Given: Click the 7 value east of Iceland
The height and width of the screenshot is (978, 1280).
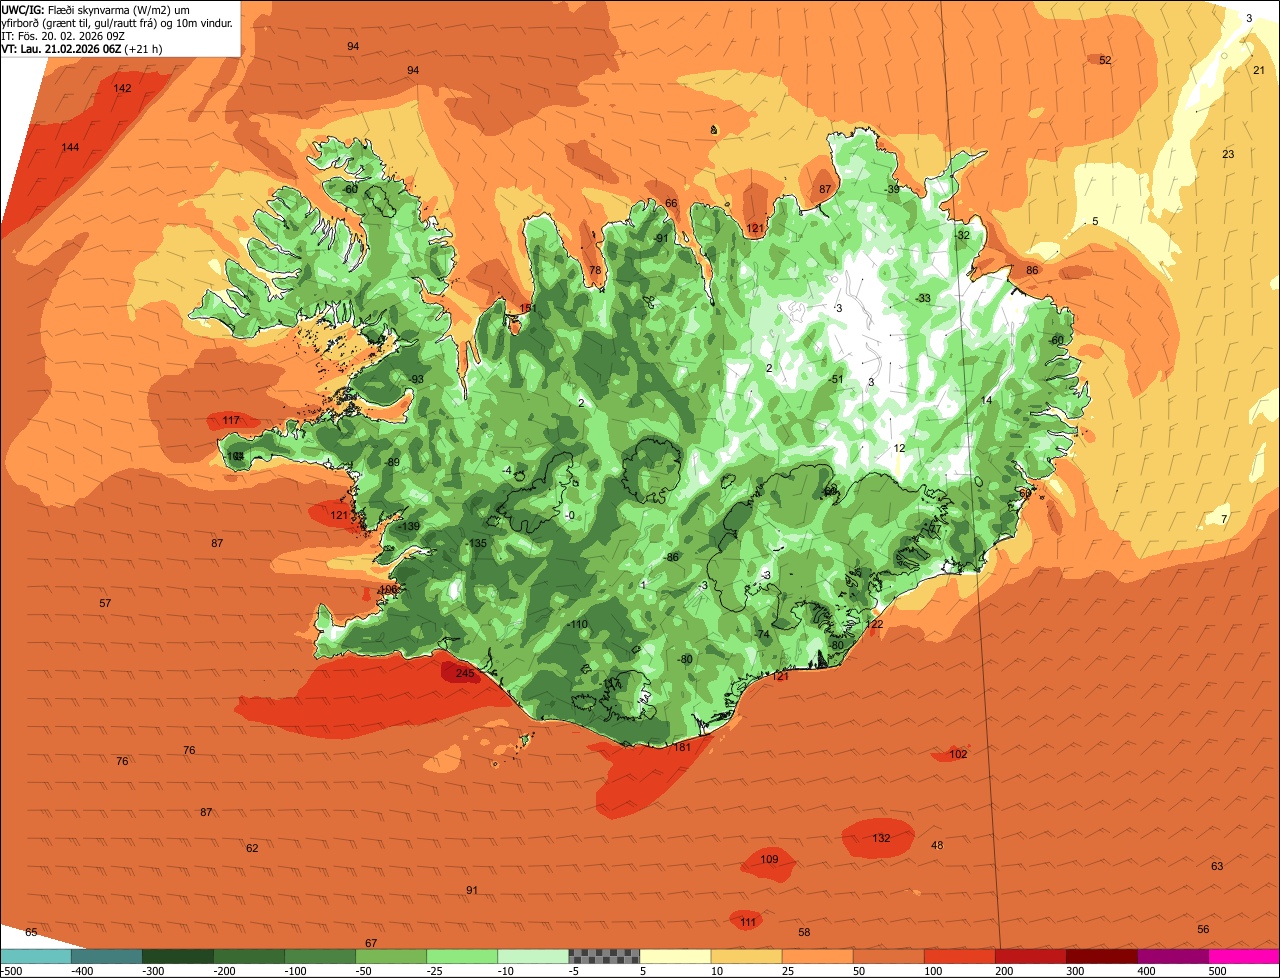Looking at the screenshot, I should tap(1224, 519).
